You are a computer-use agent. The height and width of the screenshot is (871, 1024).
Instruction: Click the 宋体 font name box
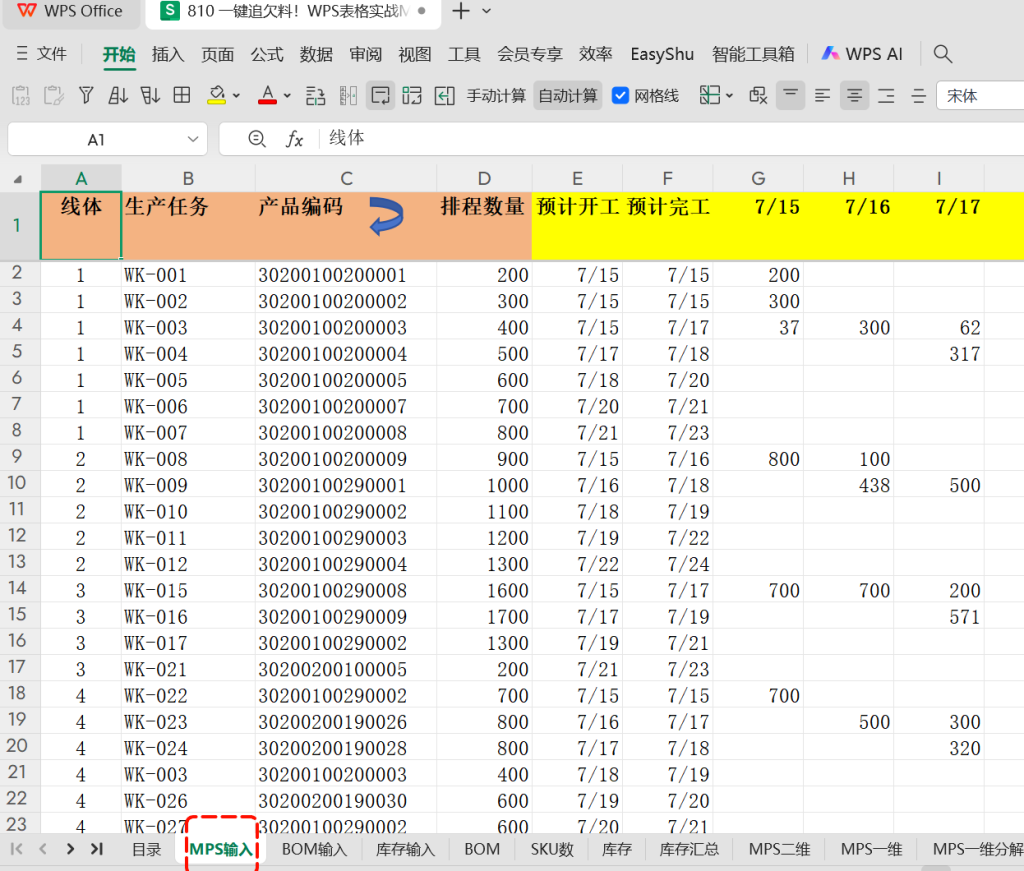coord(980,96)
